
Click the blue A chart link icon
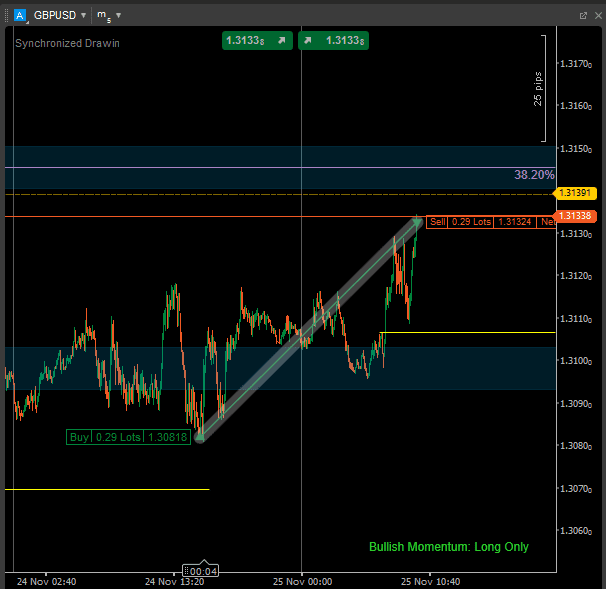click(x=19, y=15)
